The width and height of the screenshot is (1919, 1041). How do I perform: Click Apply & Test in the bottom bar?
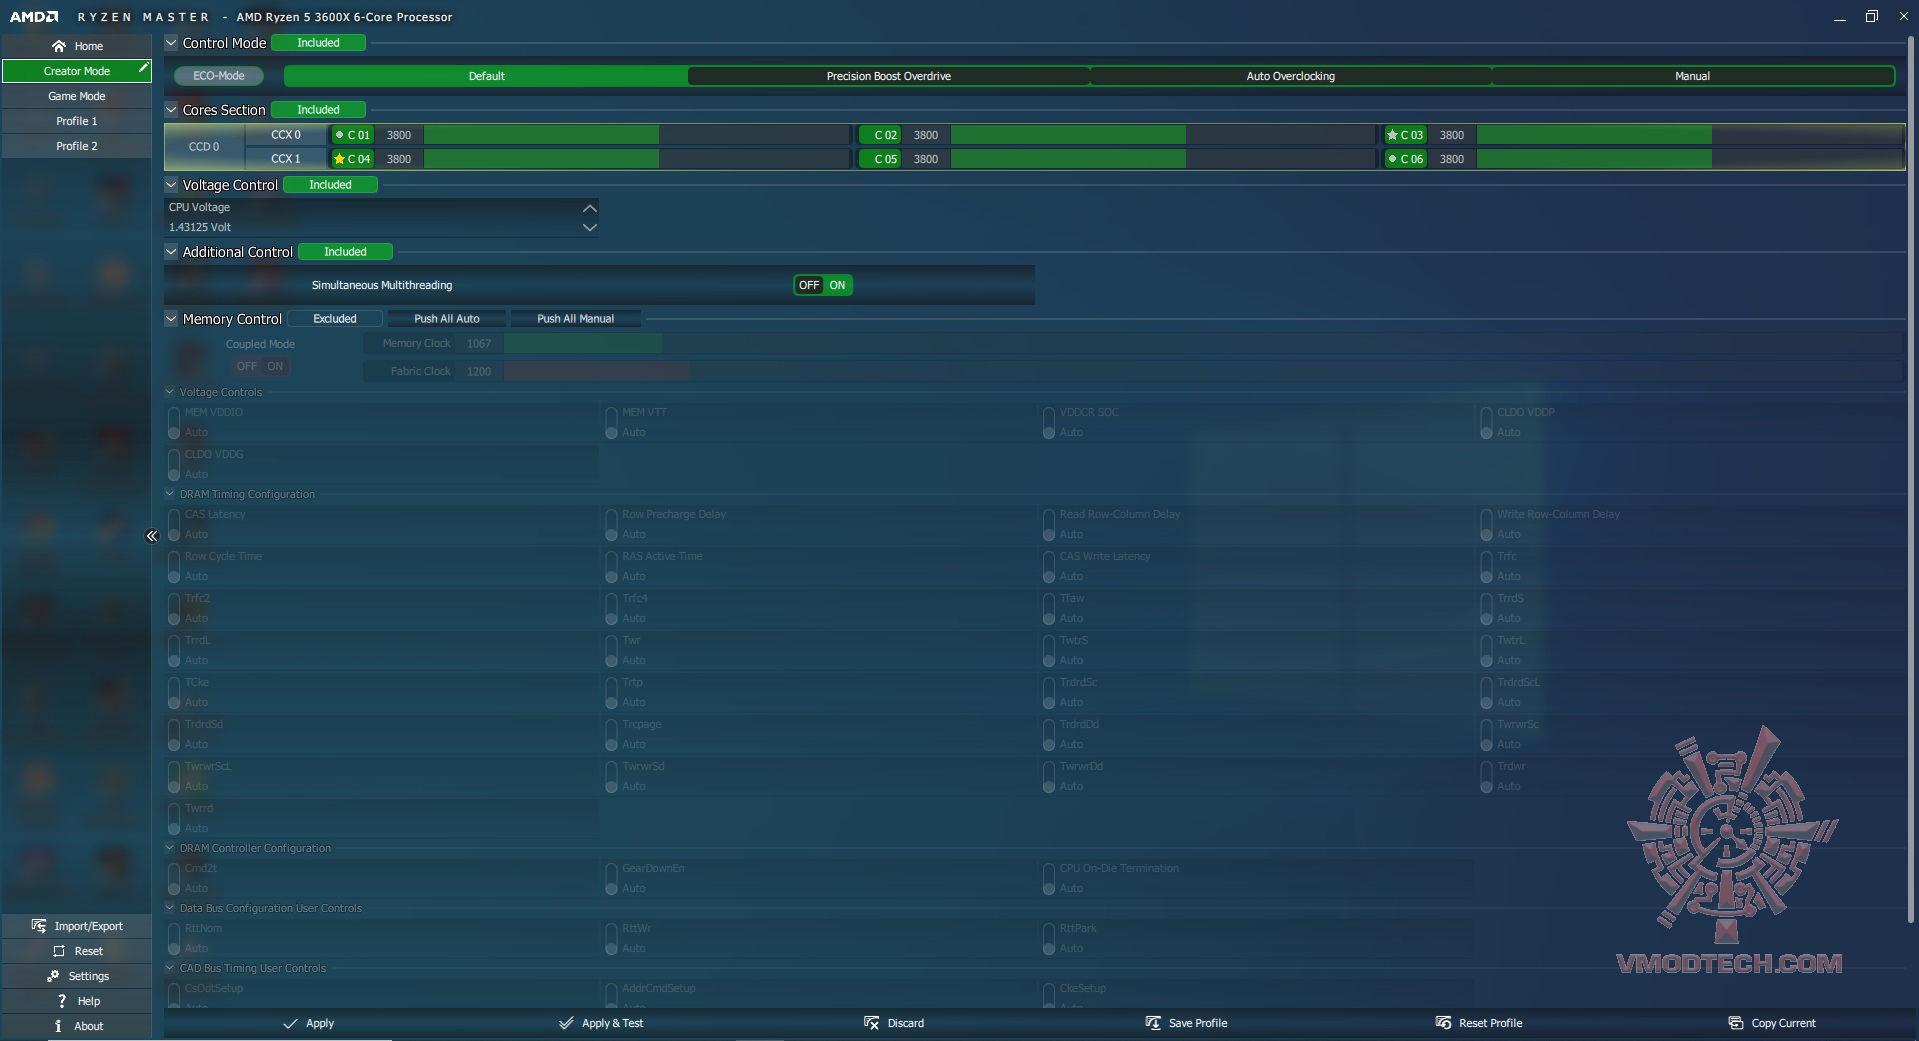point(601,1023)
